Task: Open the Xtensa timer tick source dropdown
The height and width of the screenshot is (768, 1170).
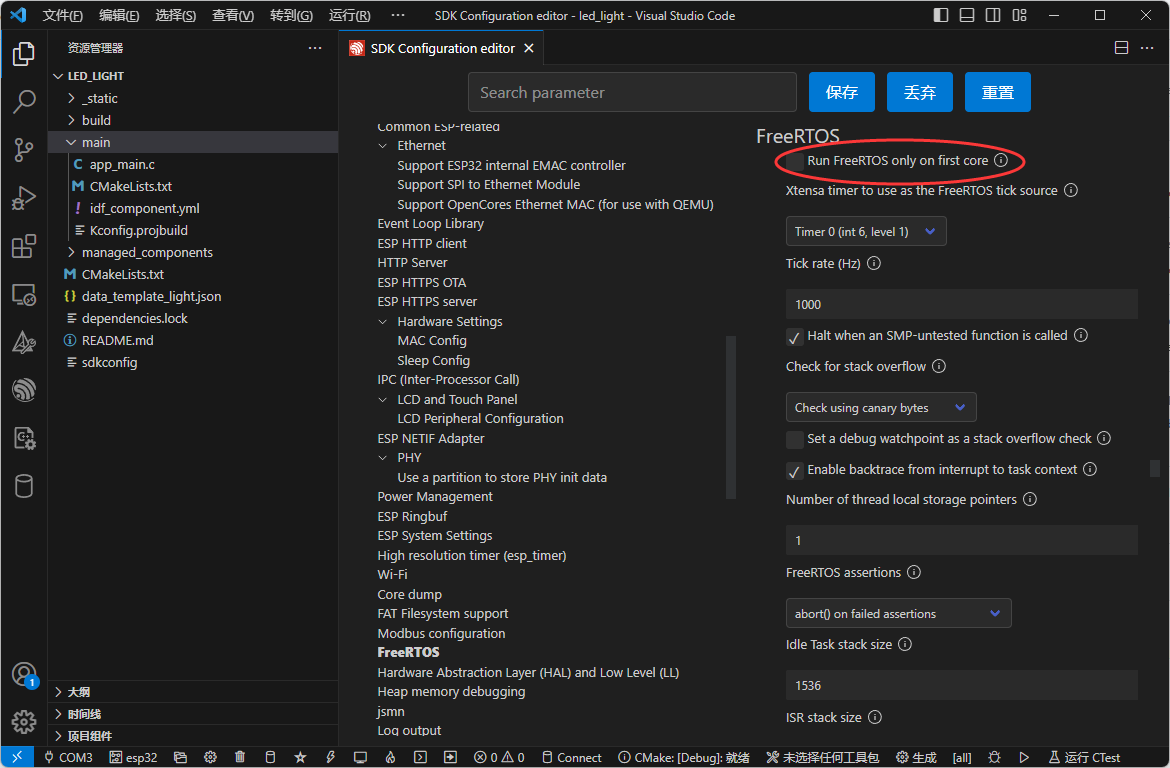Action: 865,231
